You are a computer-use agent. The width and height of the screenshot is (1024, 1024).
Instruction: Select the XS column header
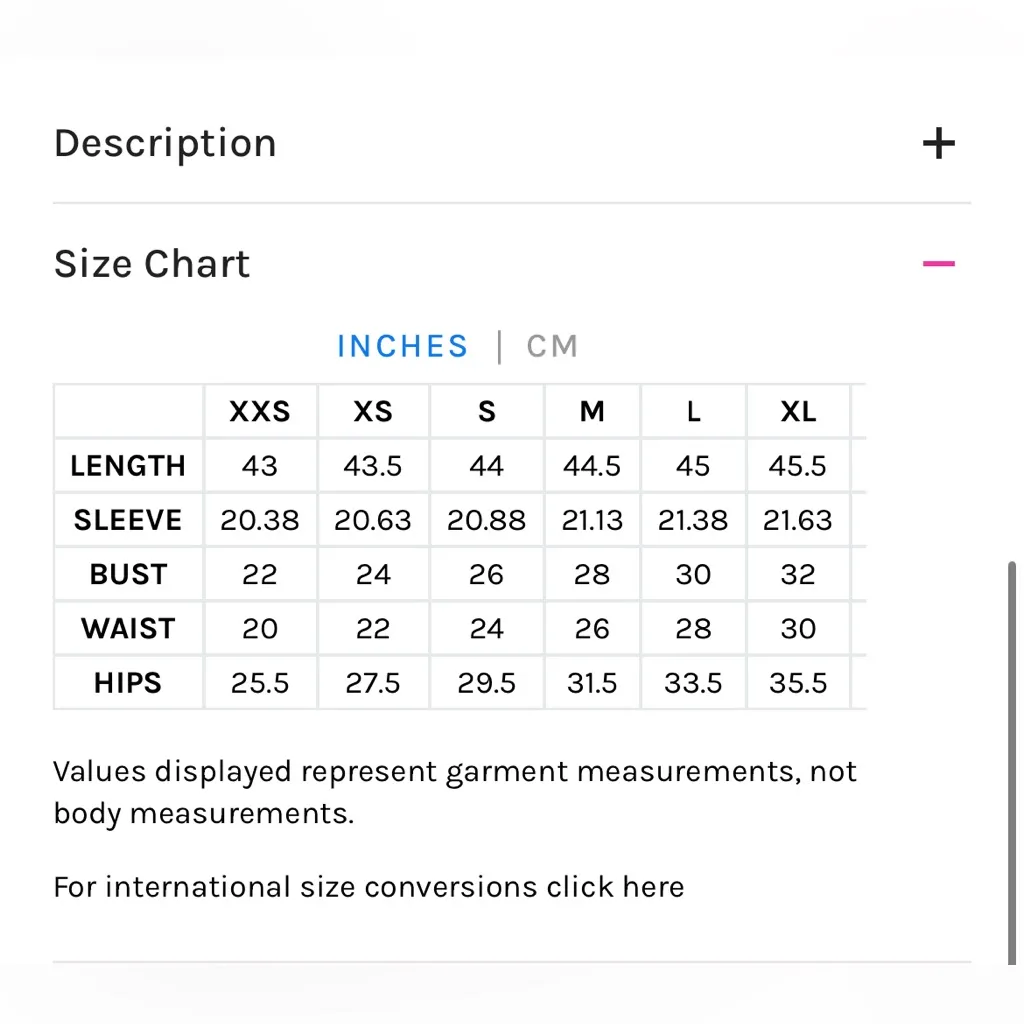coord(373,412)
